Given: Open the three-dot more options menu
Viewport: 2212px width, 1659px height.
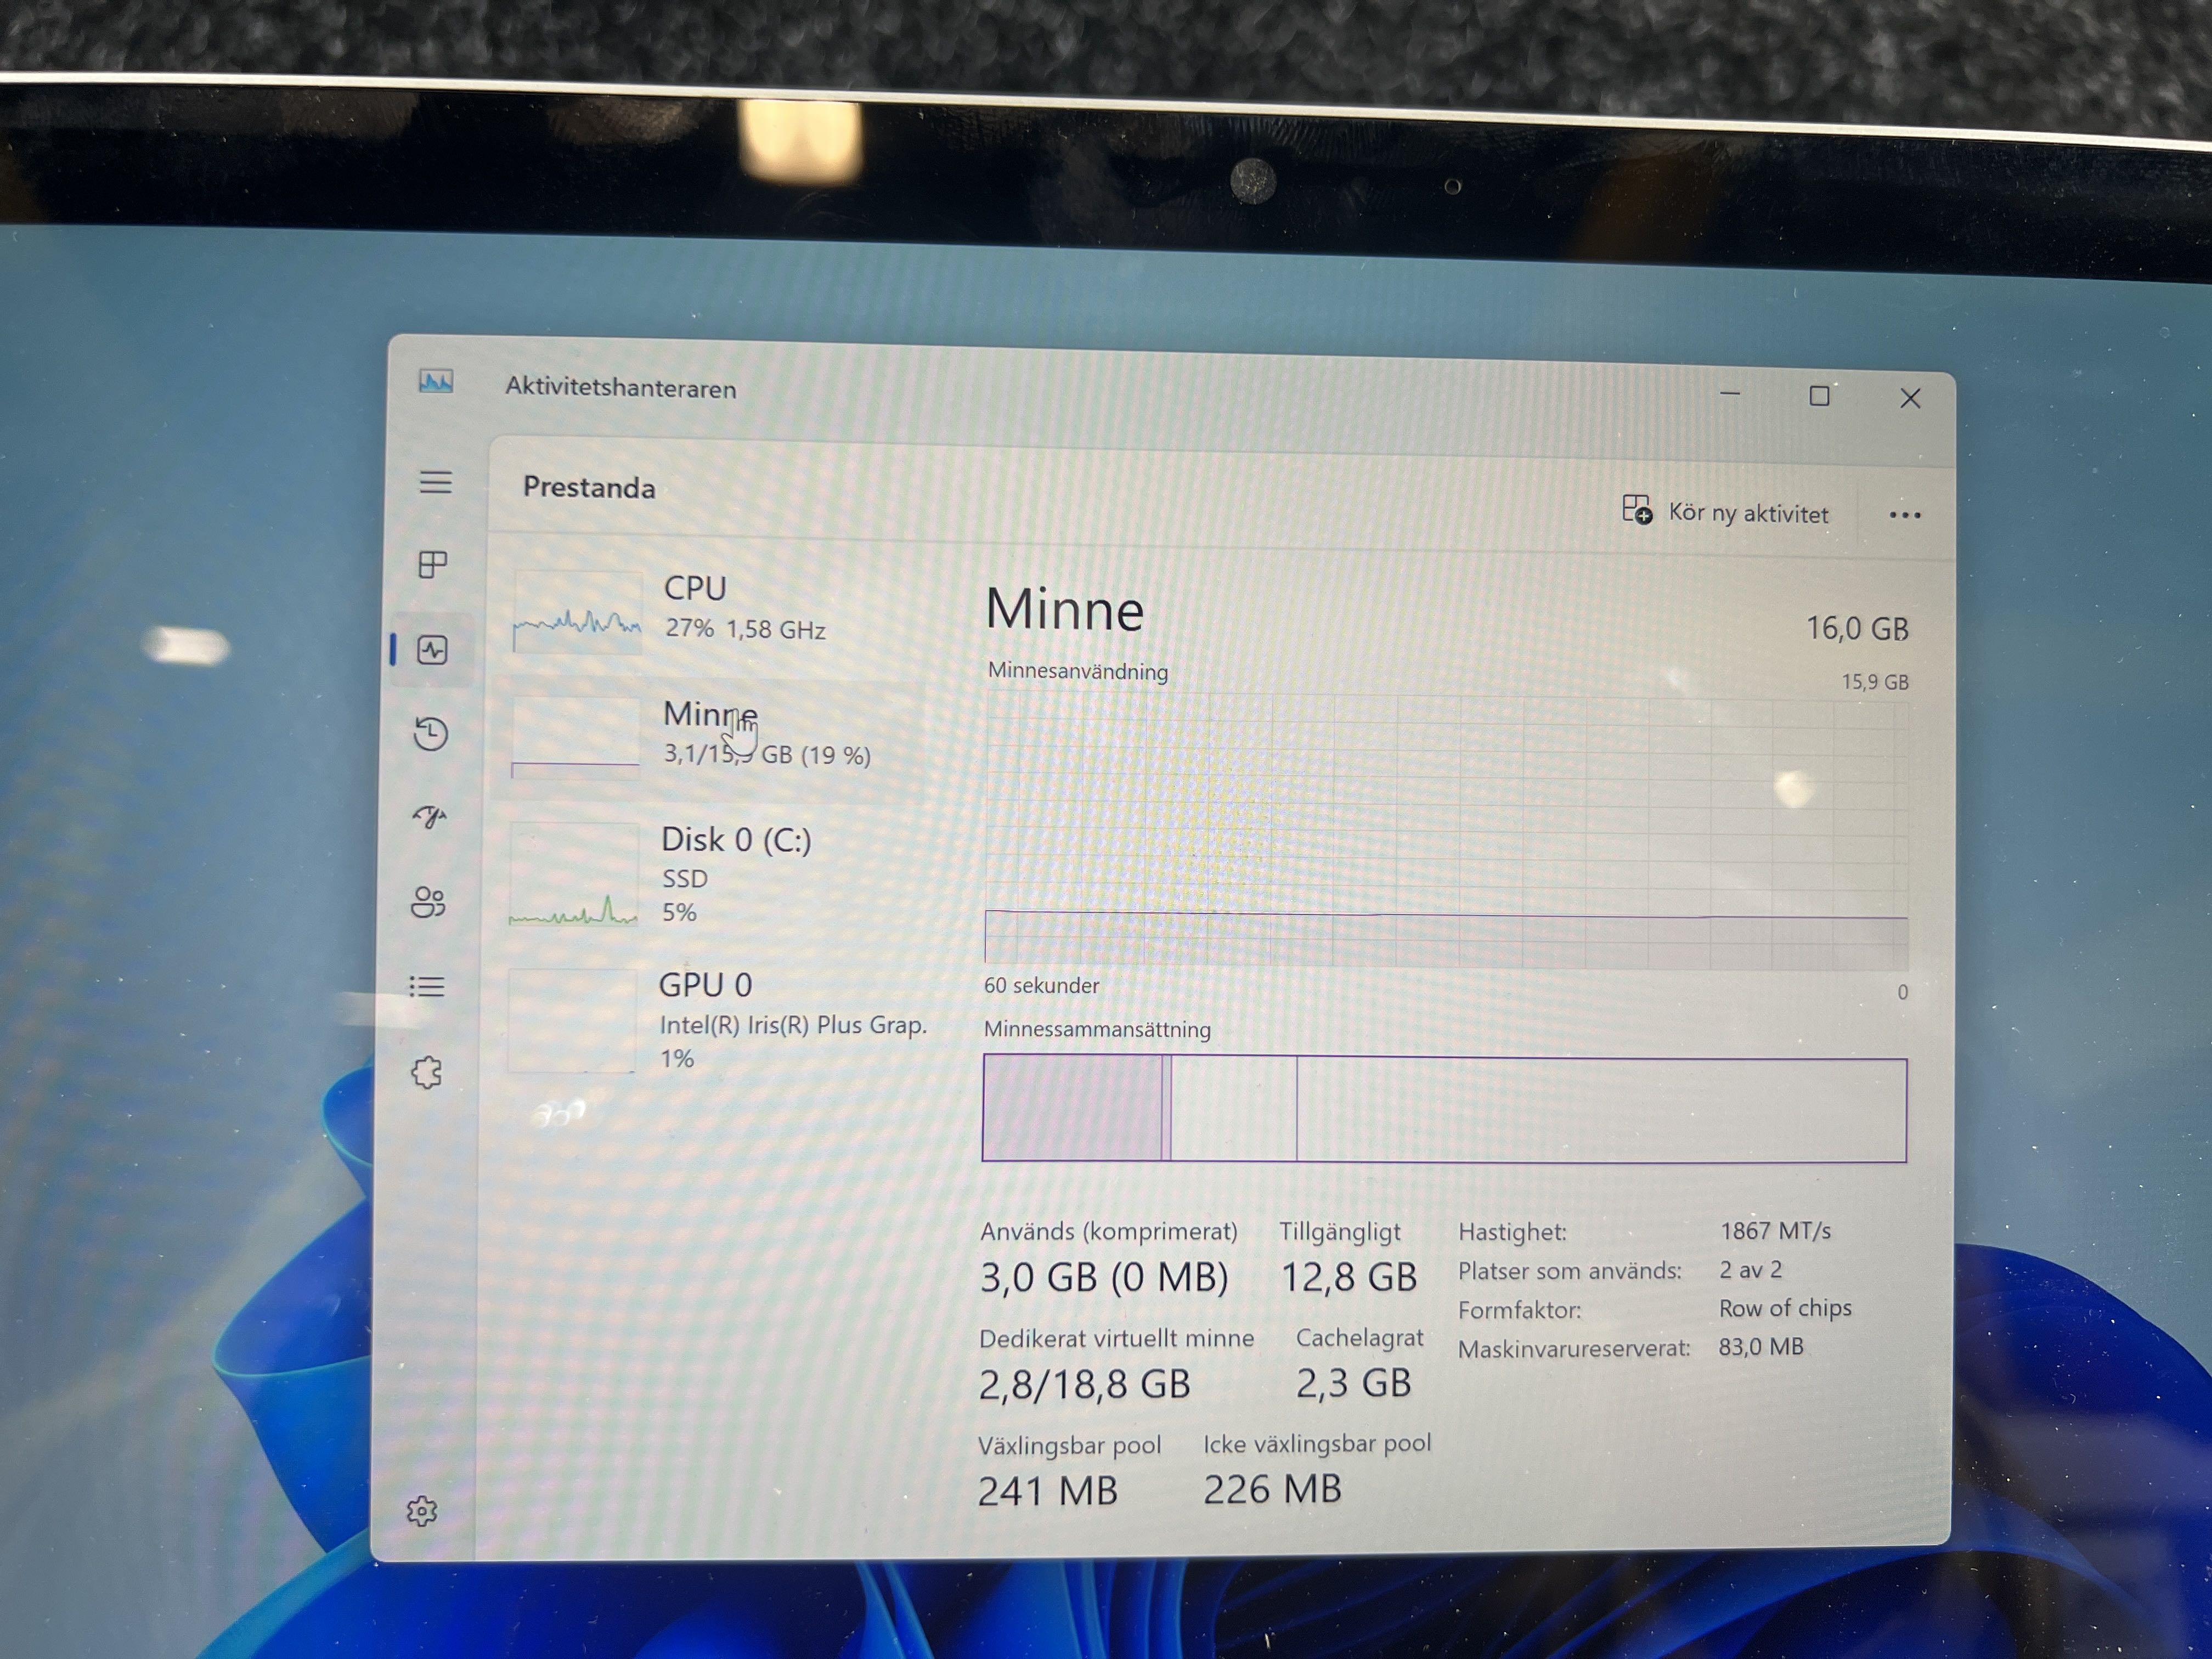Looking at the screenshot, I should click(x=1904, y=515).
